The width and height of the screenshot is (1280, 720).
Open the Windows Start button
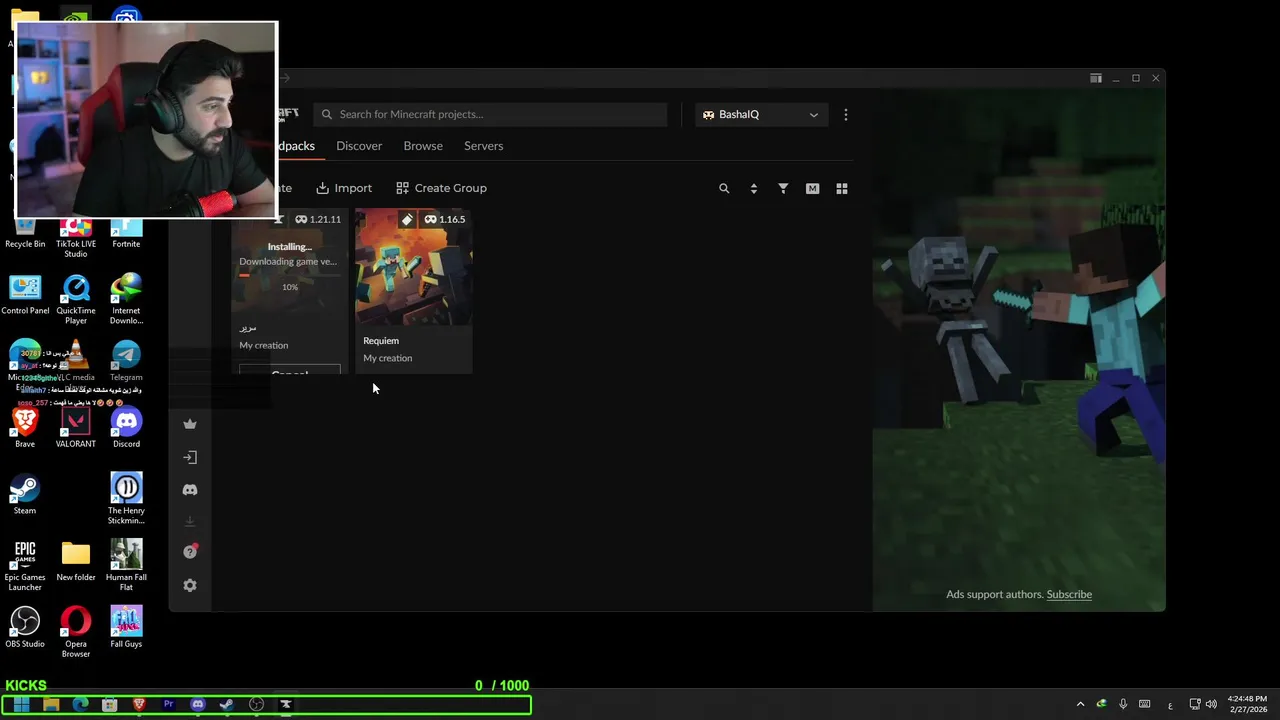22,704
